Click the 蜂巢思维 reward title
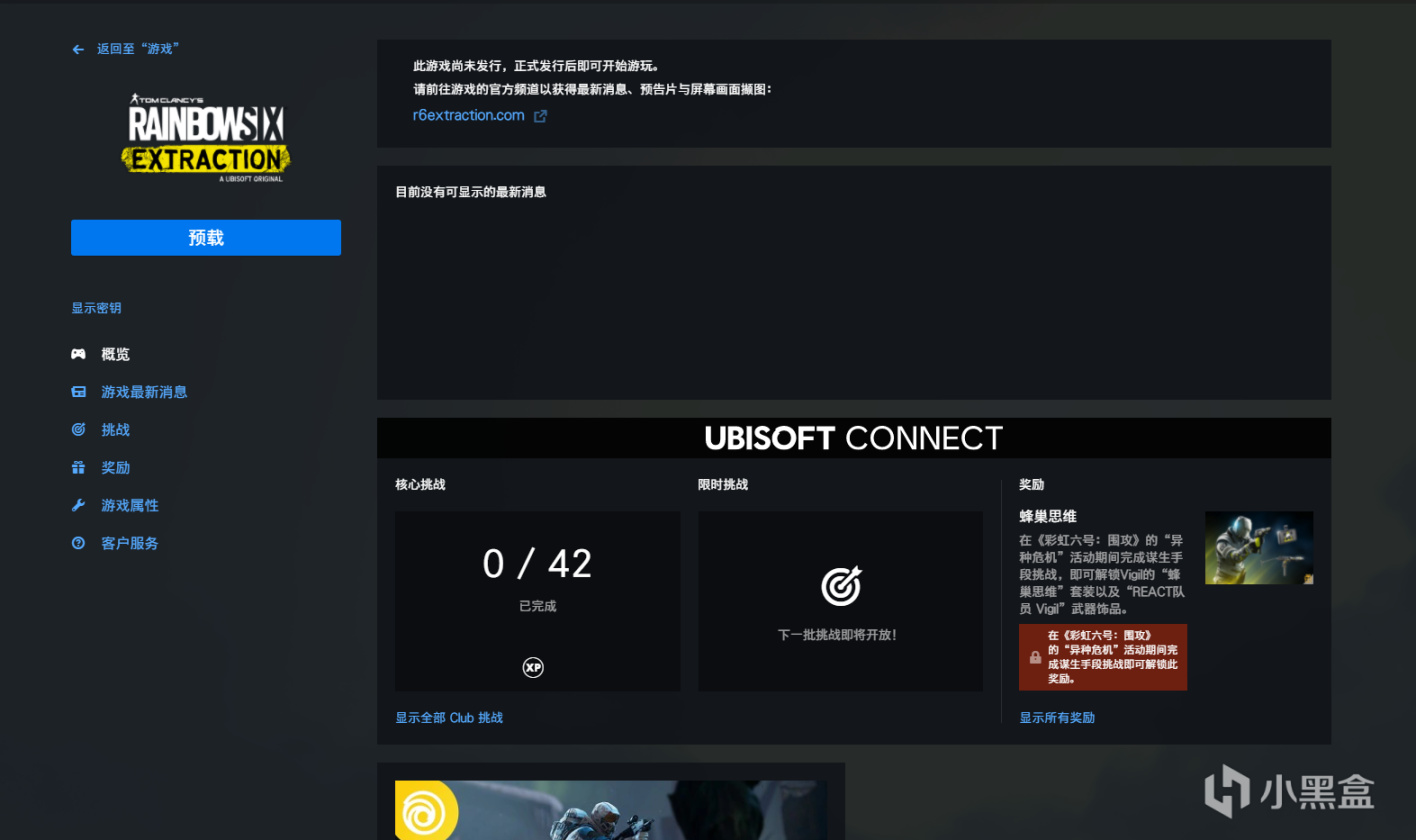1416x840 pixels. pos(1048,517)
